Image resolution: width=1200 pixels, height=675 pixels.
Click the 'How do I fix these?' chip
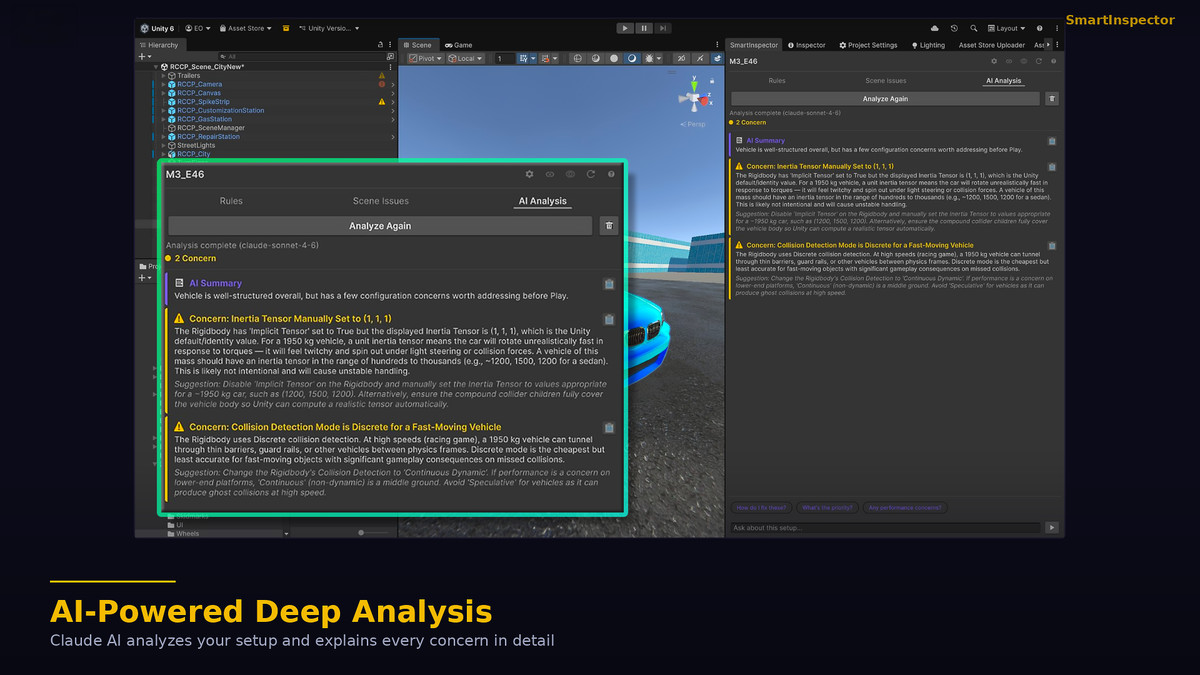point(761,508)
